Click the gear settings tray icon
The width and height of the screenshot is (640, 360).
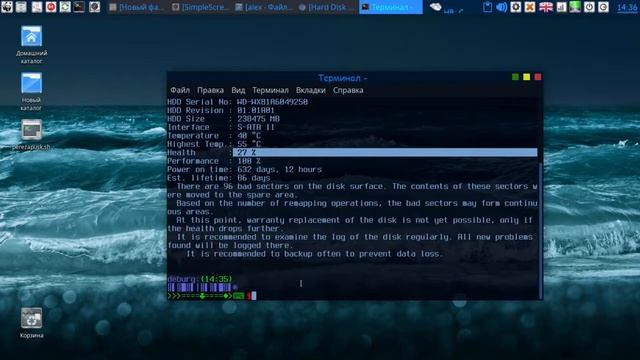(516, 7)
